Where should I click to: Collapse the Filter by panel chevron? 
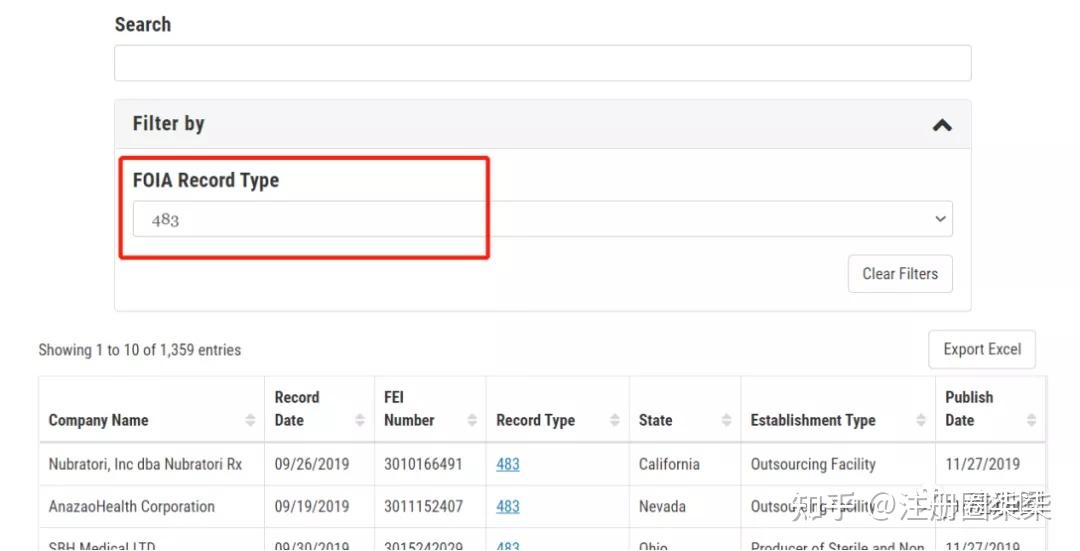pos(942,125)
